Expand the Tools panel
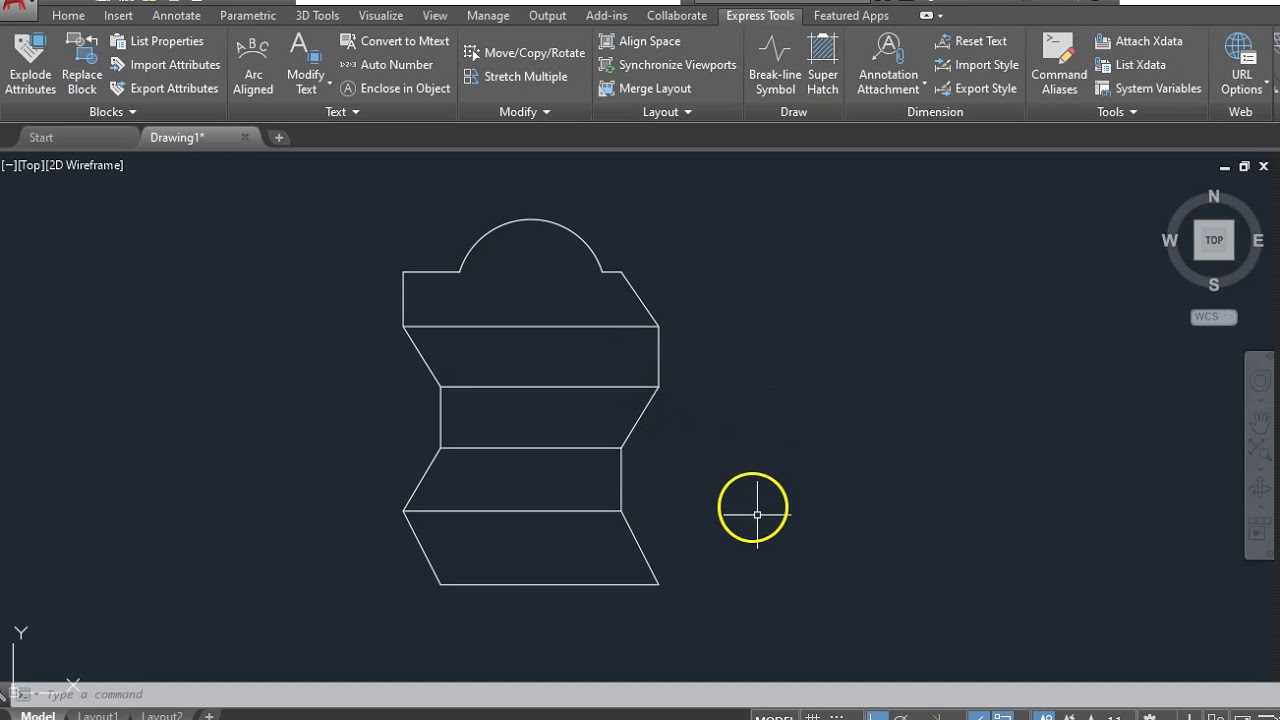 (x=1117, y=112)
